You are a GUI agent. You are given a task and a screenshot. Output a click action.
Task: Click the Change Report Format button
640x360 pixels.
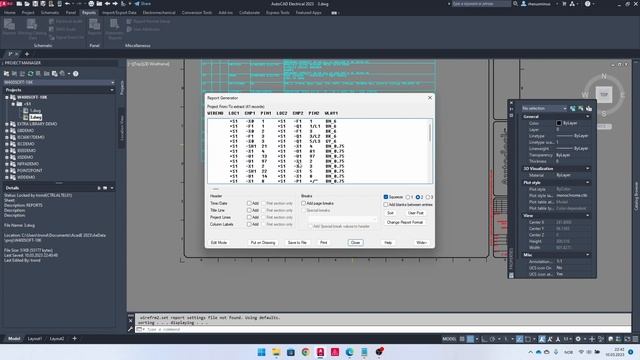click(404, 222)
